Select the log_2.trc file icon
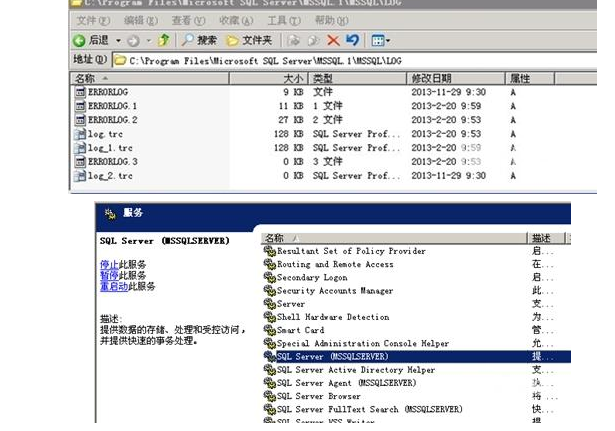The height and width of the screenshot is (431, 615). pos(80,176)
